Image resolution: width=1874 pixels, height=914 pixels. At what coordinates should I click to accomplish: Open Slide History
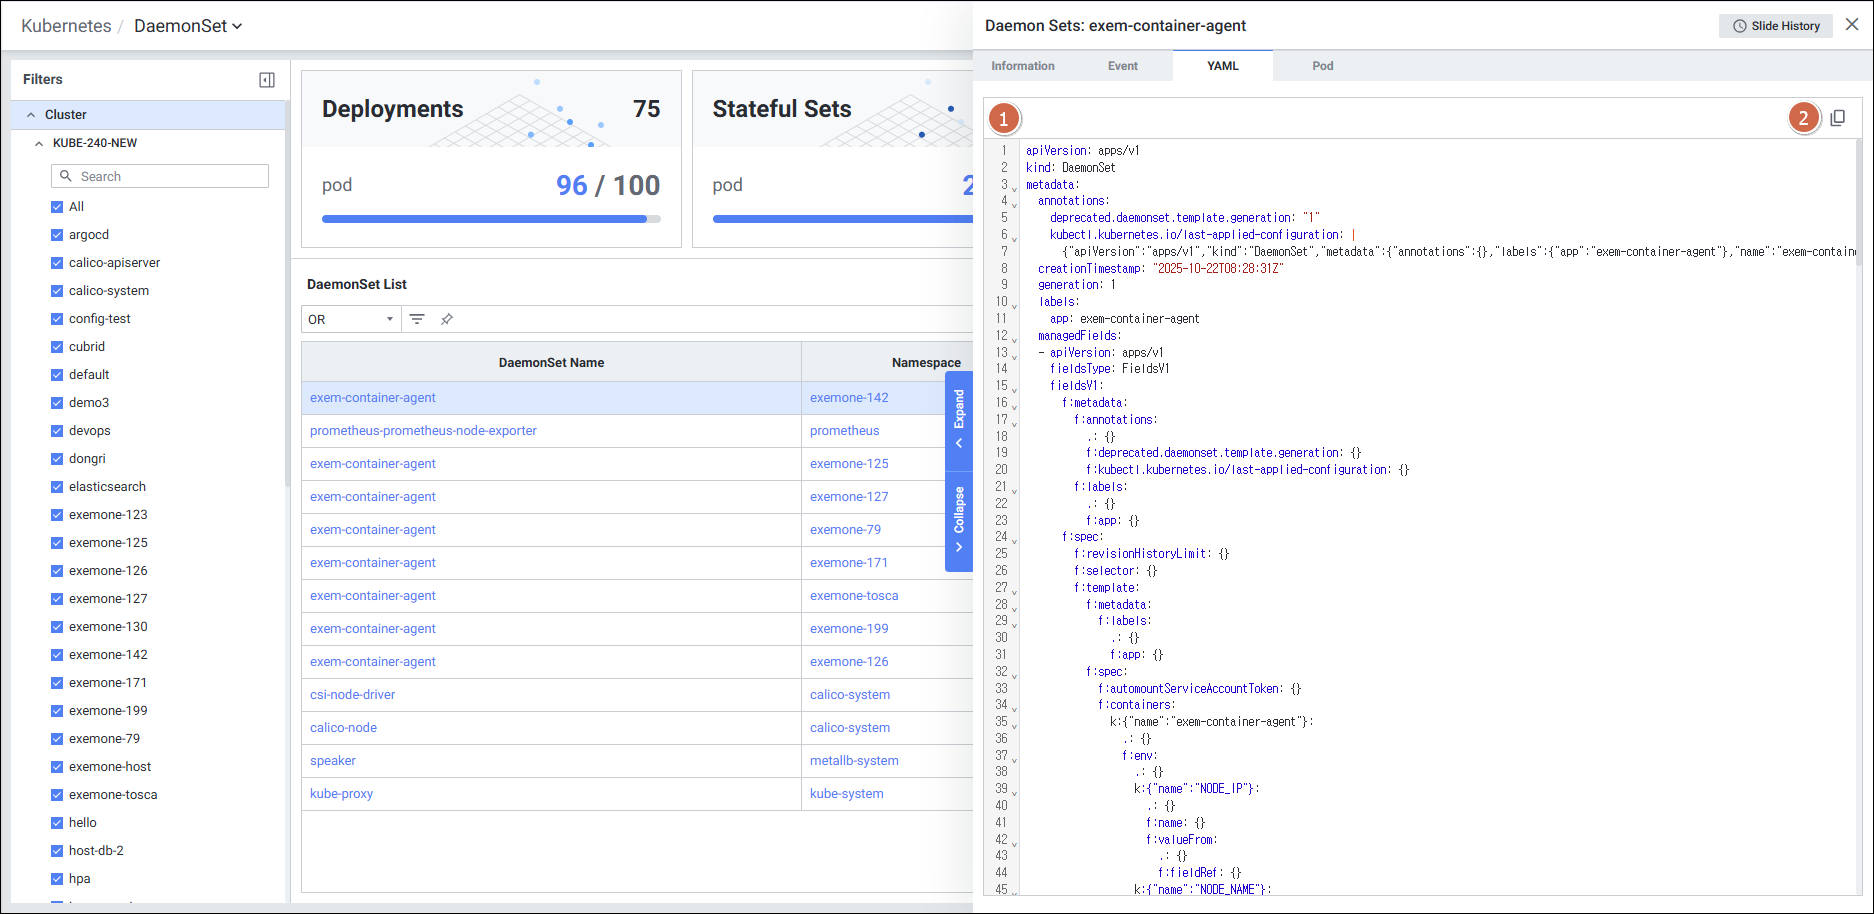1776,26
